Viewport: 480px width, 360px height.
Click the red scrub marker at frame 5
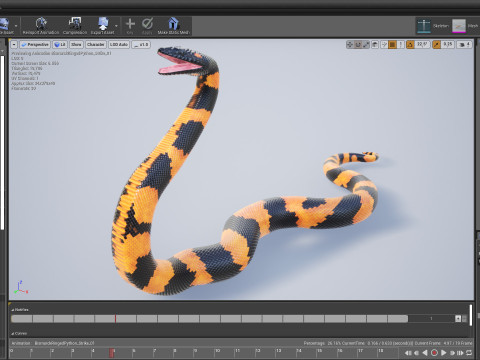pos(112,353)
